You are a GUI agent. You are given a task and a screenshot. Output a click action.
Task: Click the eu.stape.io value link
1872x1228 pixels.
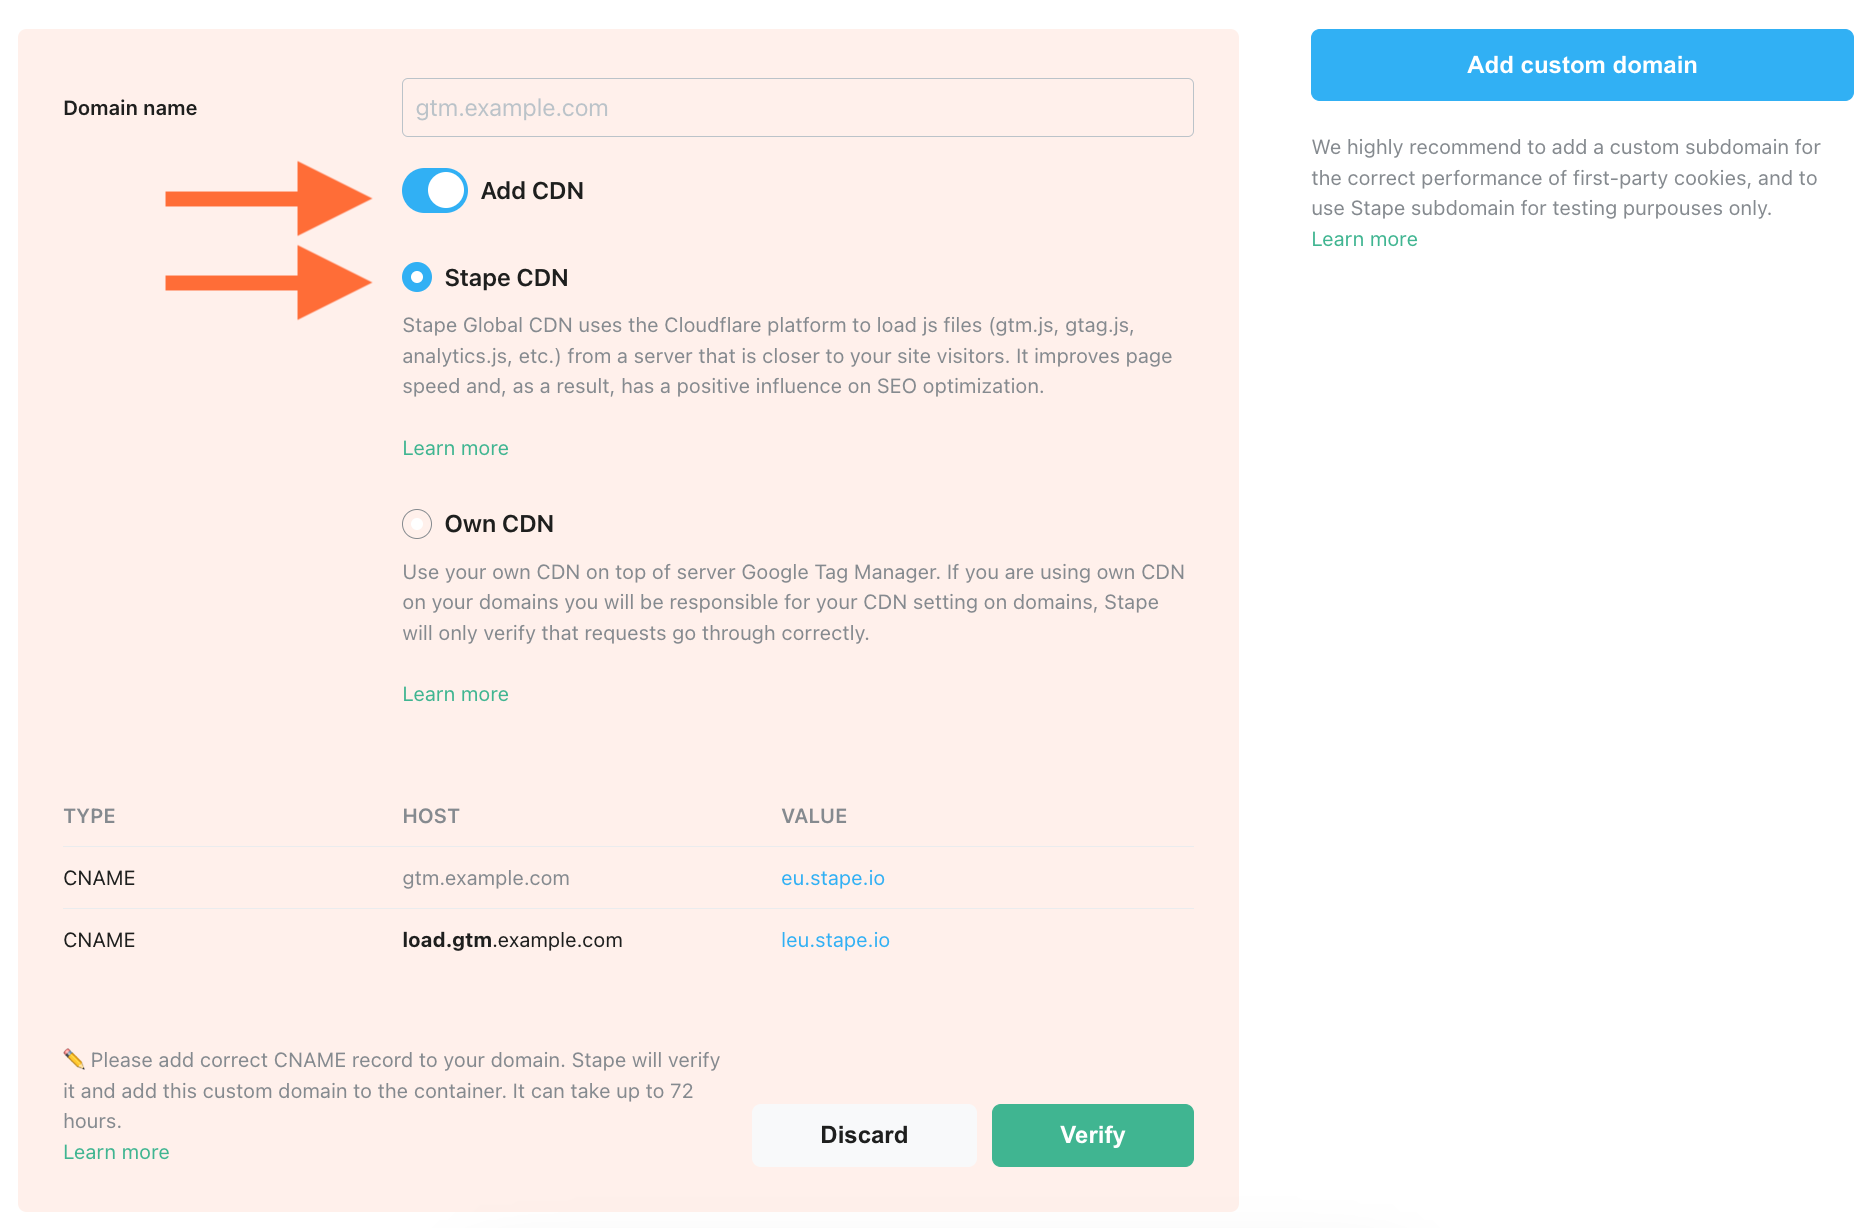coord(833,878)
